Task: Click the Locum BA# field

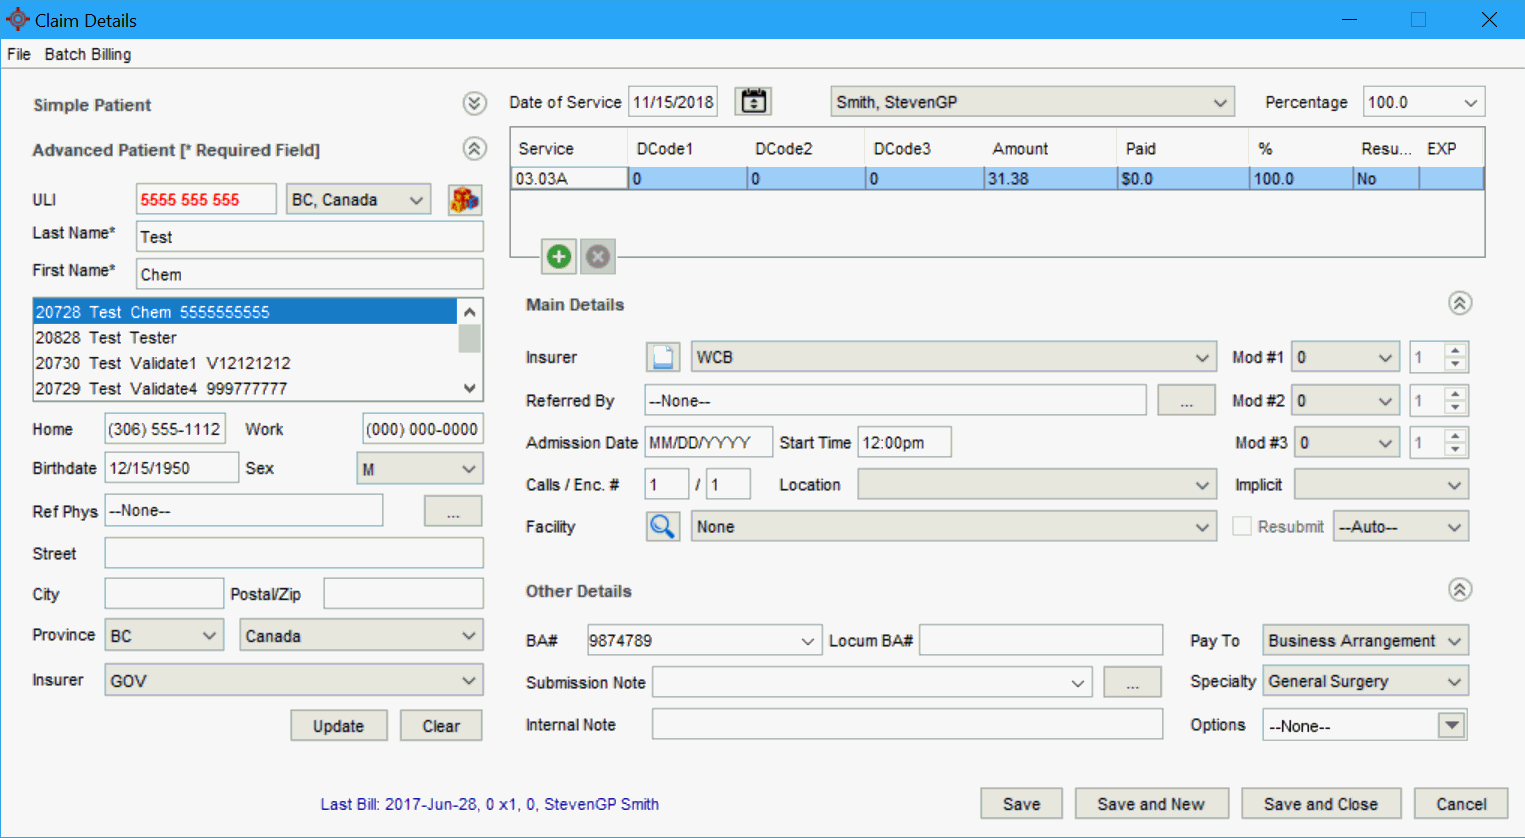Action: coord(1041,640)
